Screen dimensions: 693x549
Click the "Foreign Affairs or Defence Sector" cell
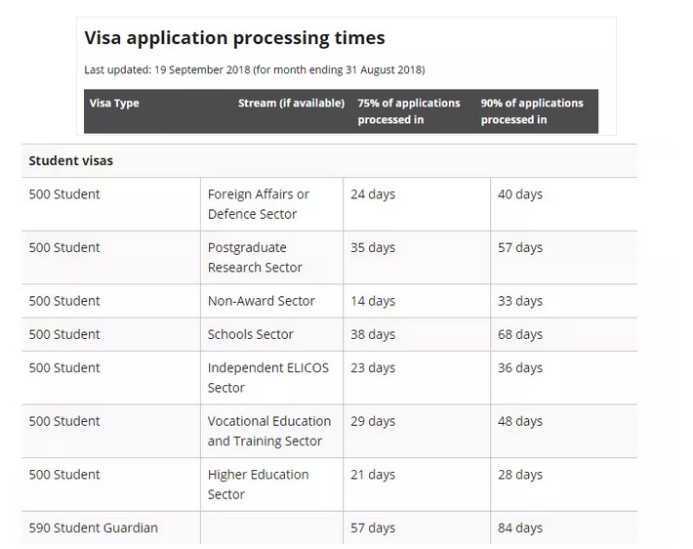[258, 204]
